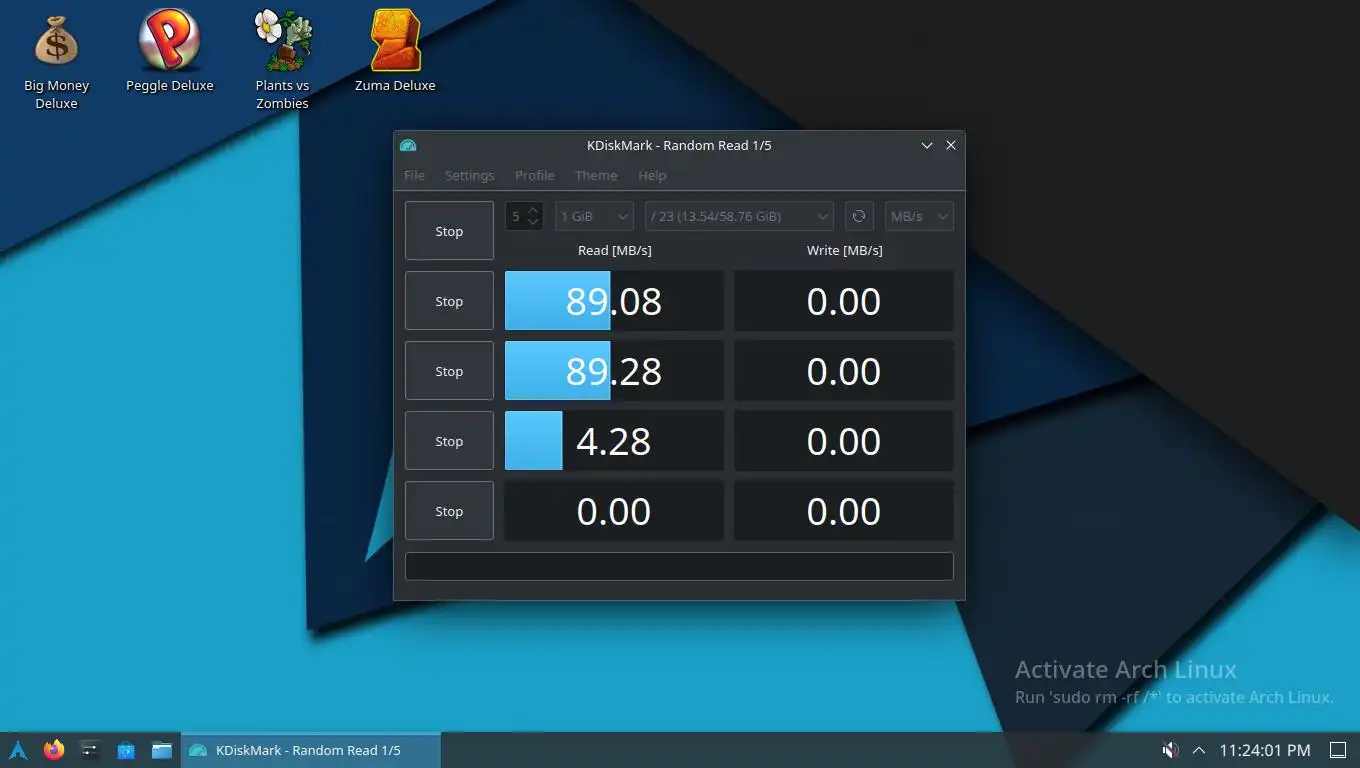Click the 89.28 read result bar

614,371
